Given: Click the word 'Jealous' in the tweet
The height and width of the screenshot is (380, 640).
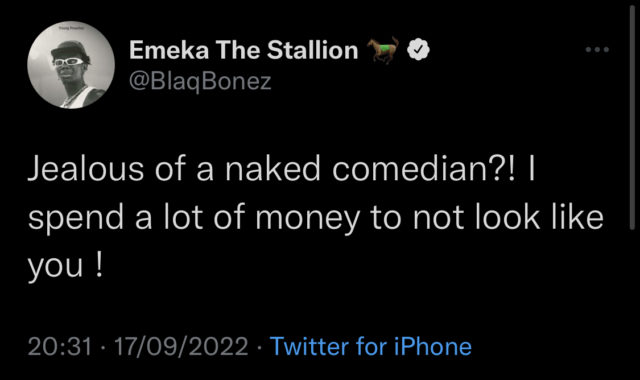Looking at the screenshot, I should [86, 169].
